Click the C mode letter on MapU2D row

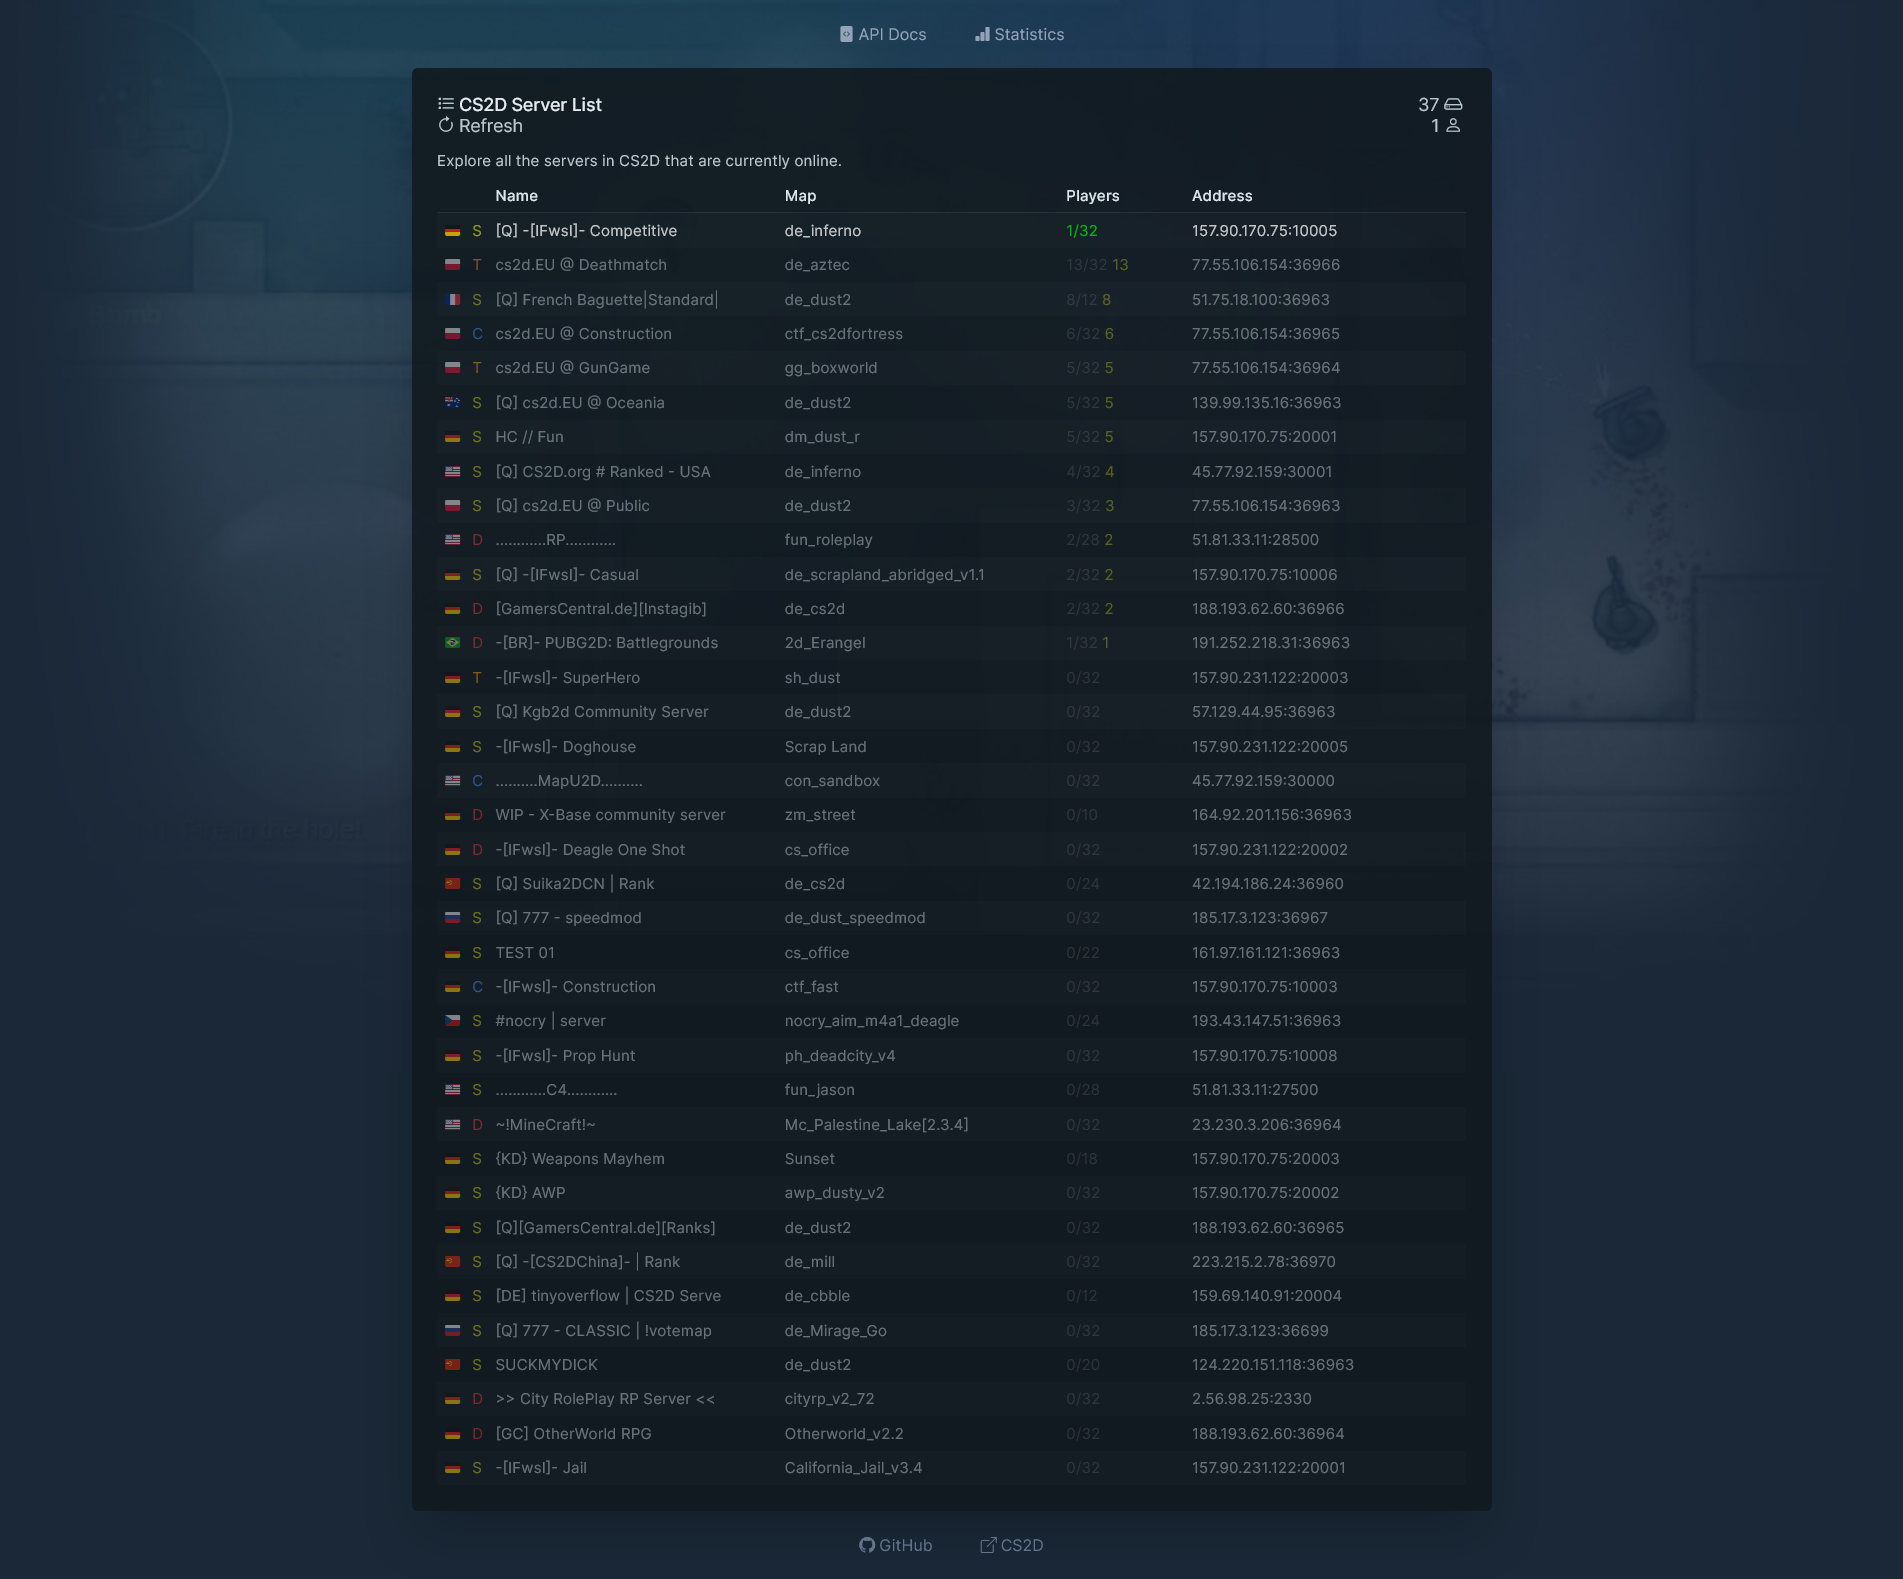[x=477, y=781]
